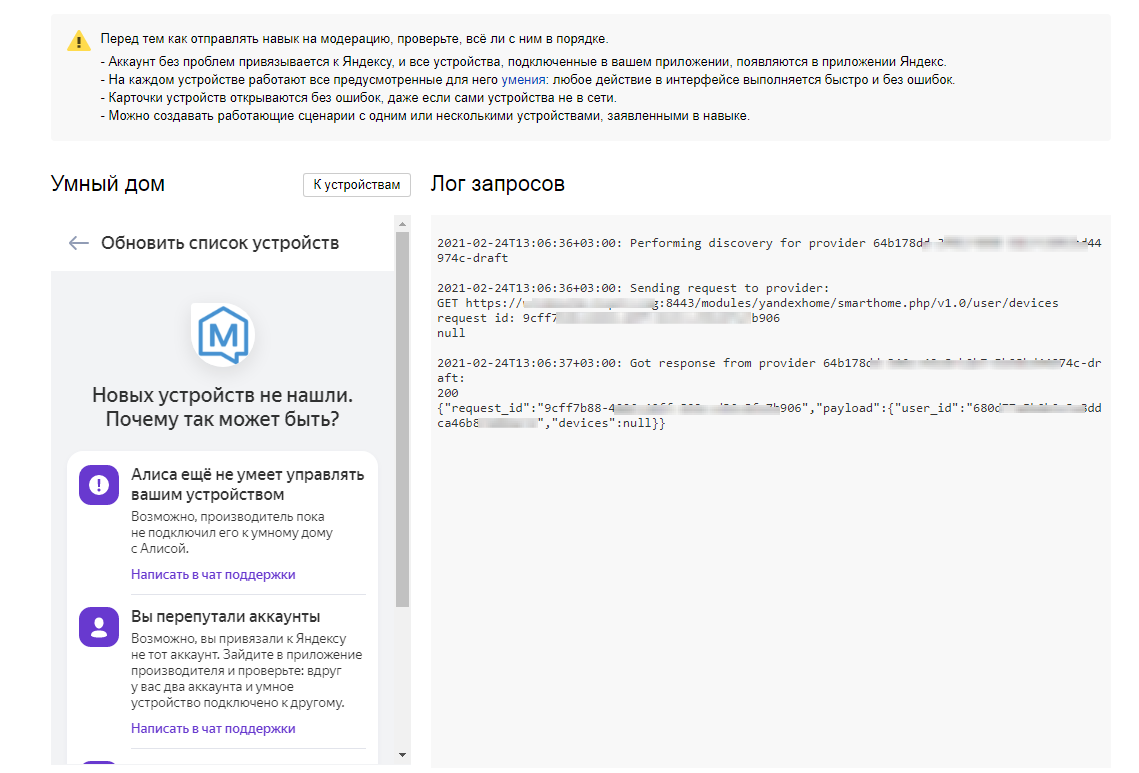Screen dimensions: 1139x773
Task: Click the null line after request id
Action: click(x=451, y=333)
